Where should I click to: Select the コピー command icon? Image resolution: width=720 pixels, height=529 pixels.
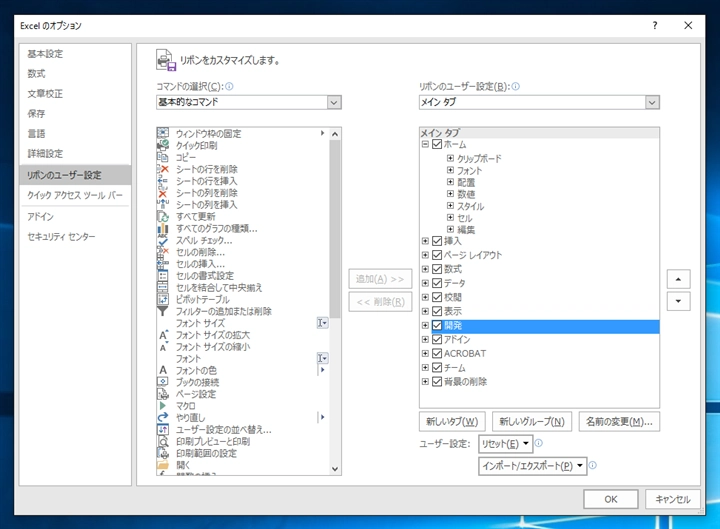pyautogui.click(x=163, y=157)
